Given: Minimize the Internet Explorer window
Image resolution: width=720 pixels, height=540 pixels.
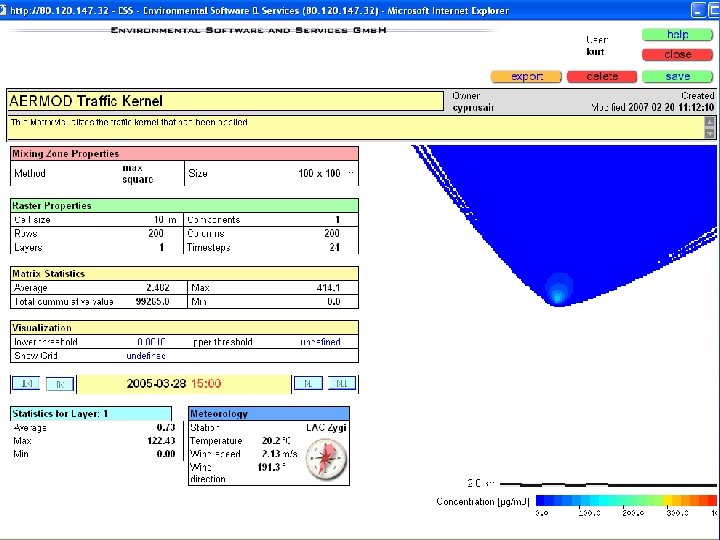Looking at the screenshot, I should click(x=698, y=10).
